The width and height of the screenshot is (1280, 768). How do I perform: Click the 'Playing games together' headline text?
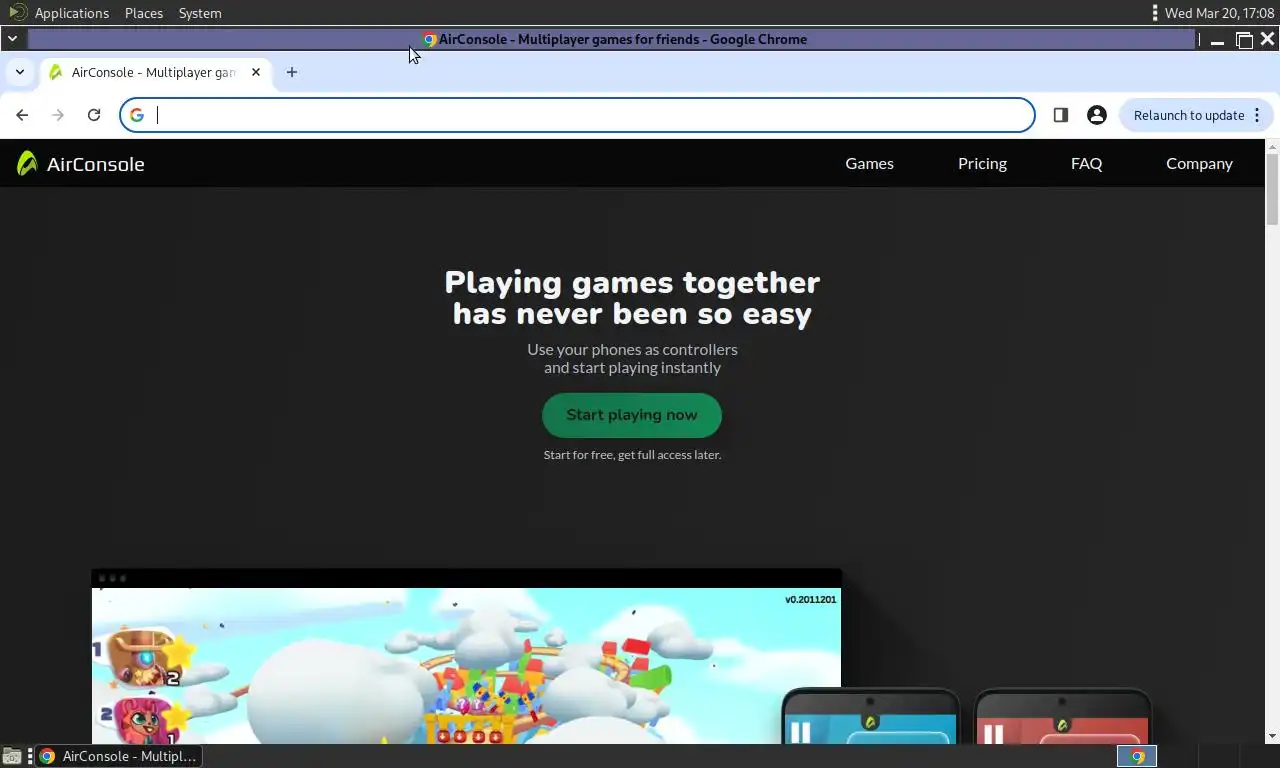click(632, 282)
